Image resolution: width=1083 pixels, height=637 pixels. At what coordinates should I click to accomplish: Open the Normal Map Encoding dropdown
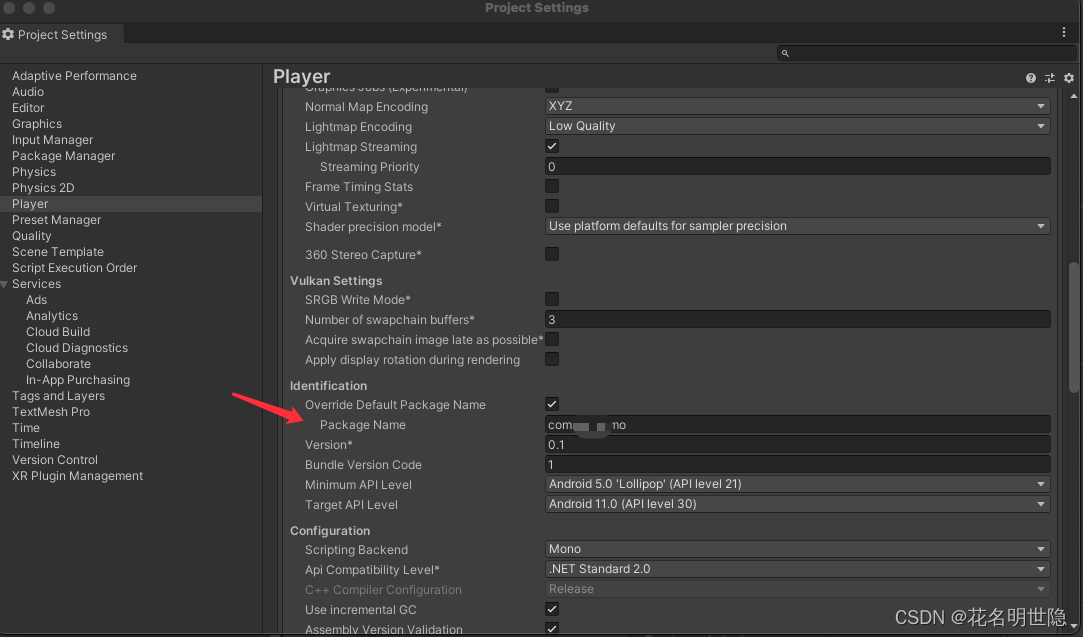(x=797, y=106)
